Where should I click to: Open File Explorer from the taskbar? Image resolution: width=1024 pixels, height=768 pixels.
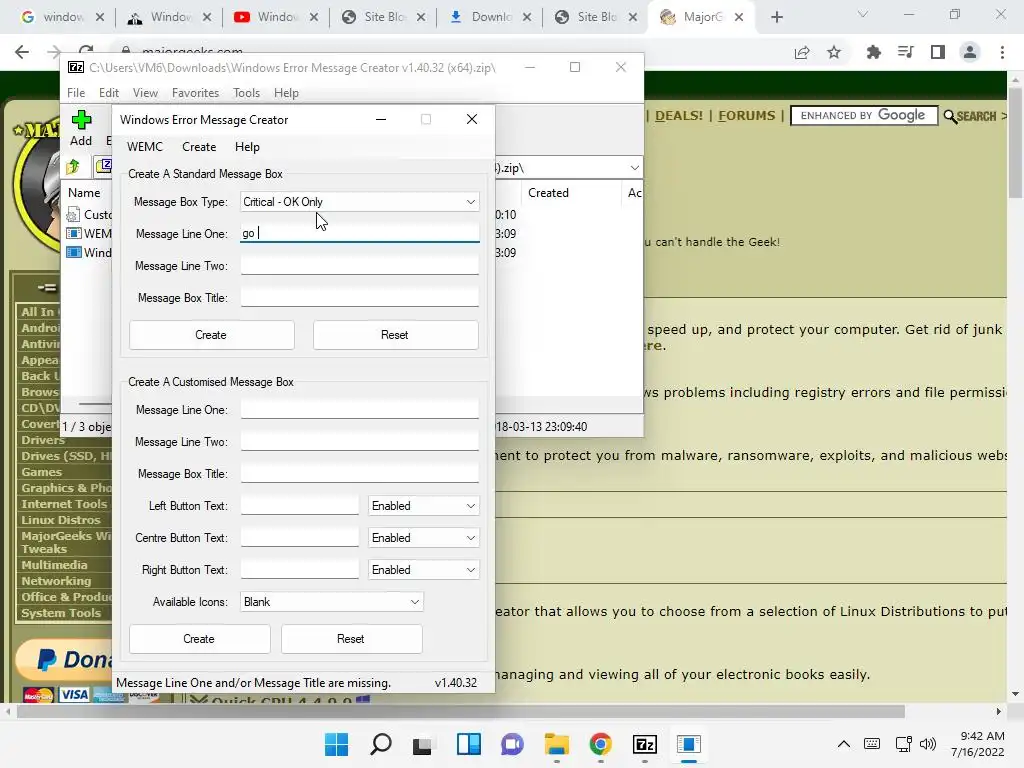556,744
